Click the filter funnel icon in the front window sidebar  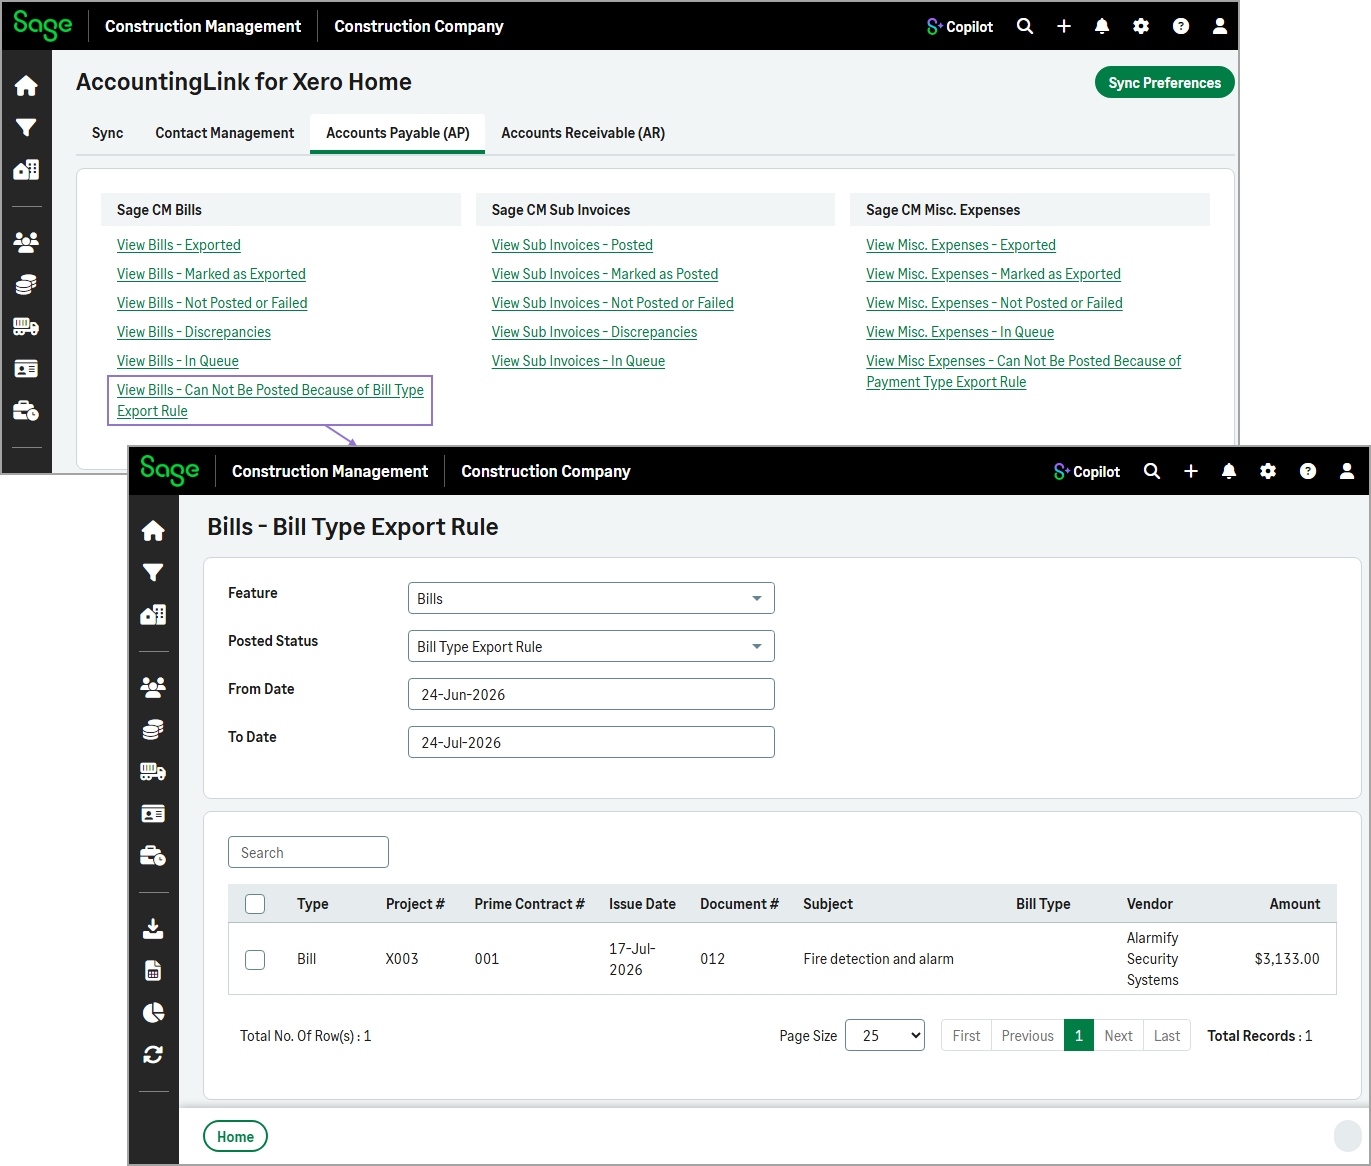coord(153,573)
